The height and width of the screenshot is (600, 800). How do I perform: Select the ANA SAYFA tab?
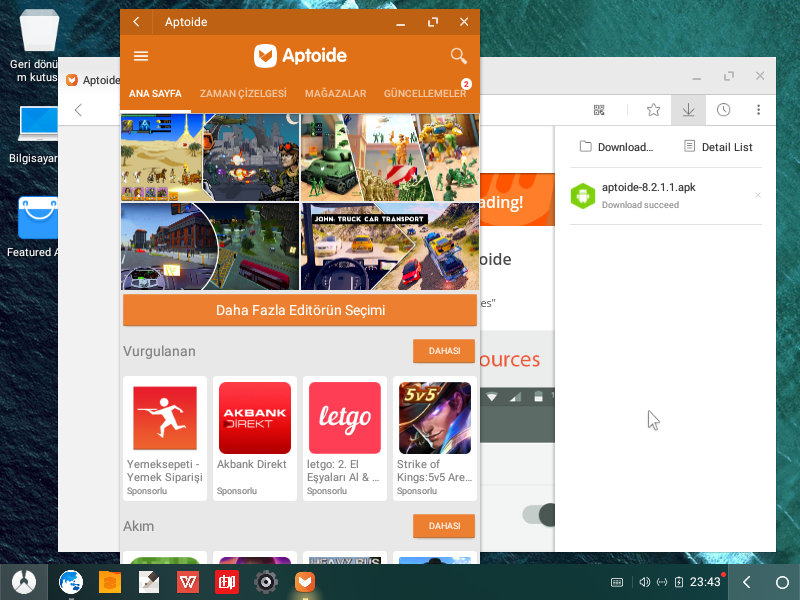click(x=155, y=94)
